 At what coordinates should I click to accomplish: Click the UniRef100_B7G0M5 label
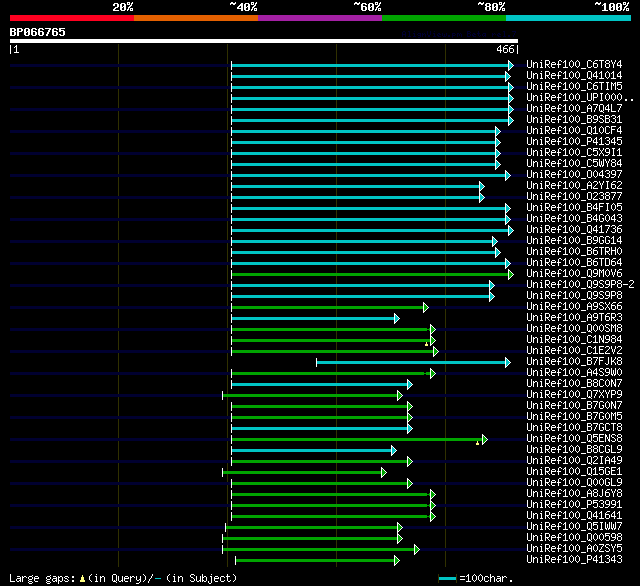coord(574,417)
